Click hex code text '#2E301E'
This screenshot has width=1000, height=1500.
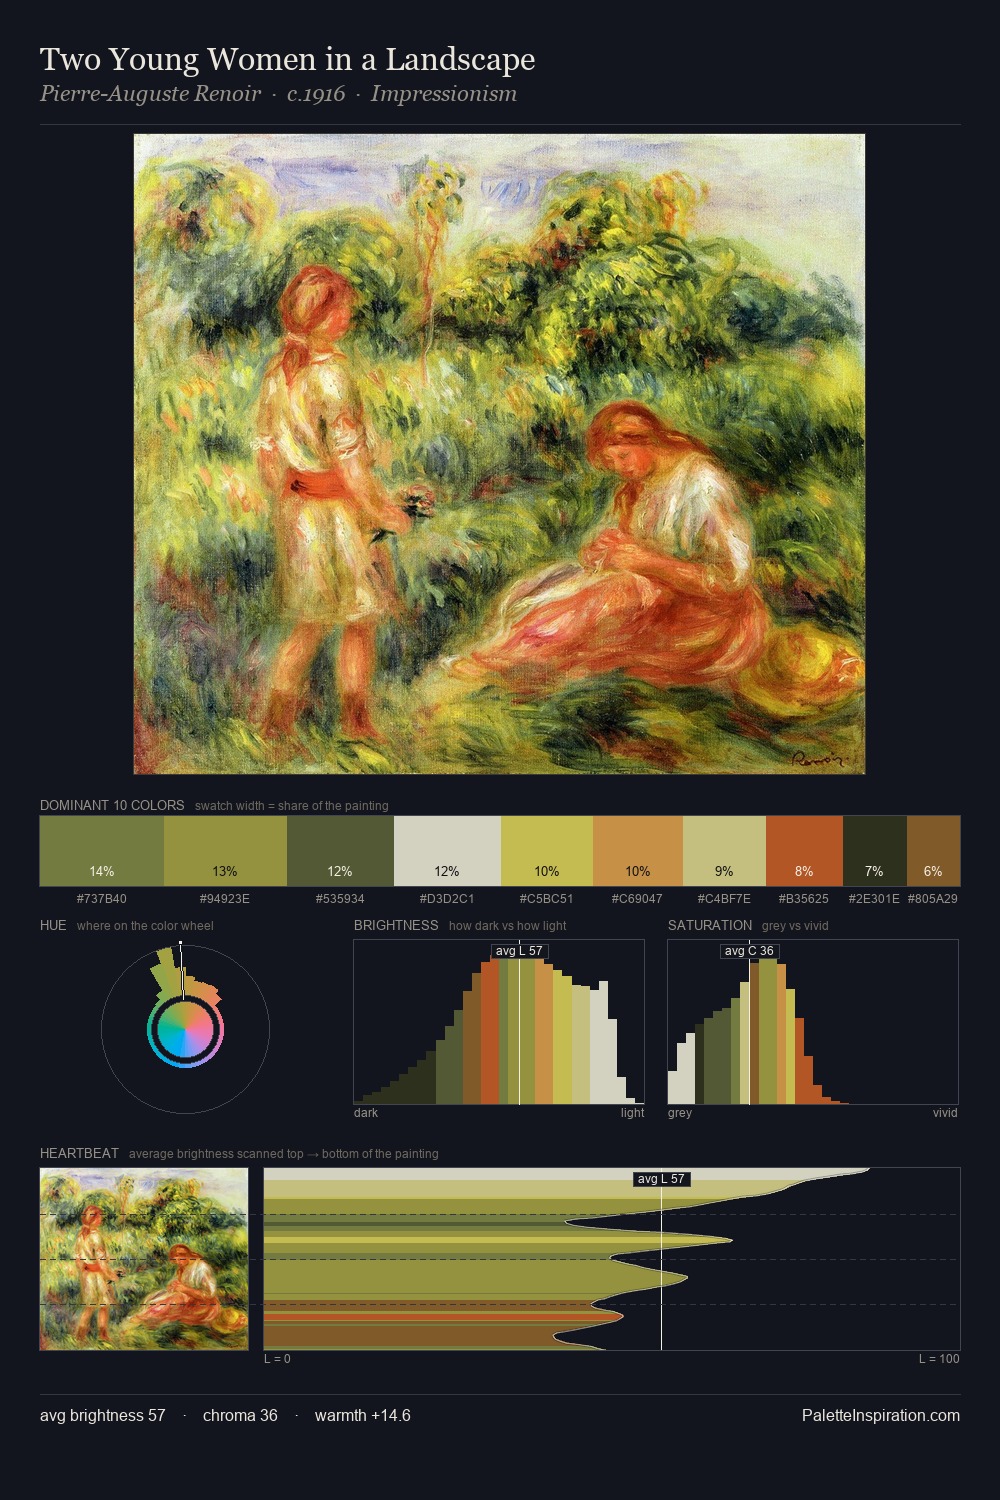[874, 898]
